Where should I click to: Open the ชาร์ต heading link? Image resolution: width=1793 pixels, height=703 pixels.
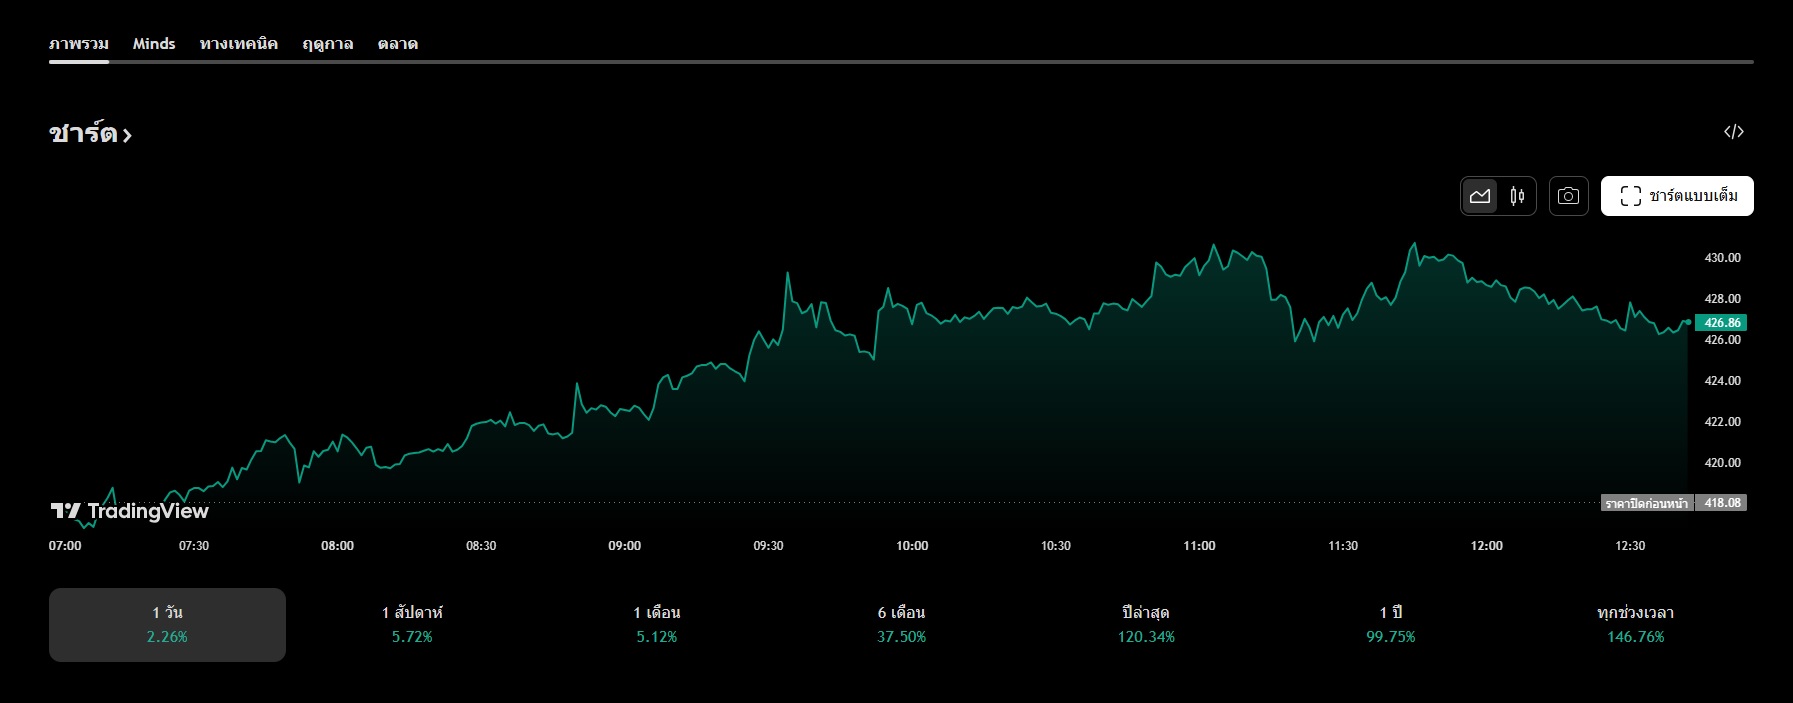click(90, 133)
